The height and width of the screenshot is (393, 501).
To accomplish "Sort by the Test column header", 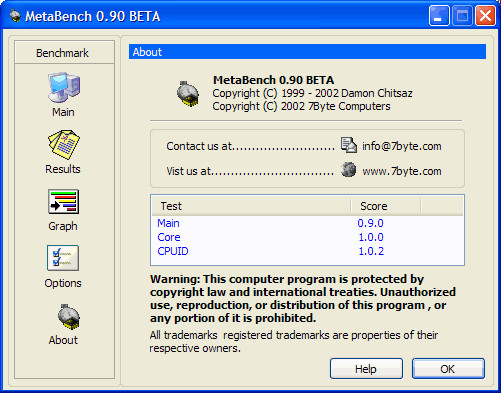I will click(x=251, y=206).
